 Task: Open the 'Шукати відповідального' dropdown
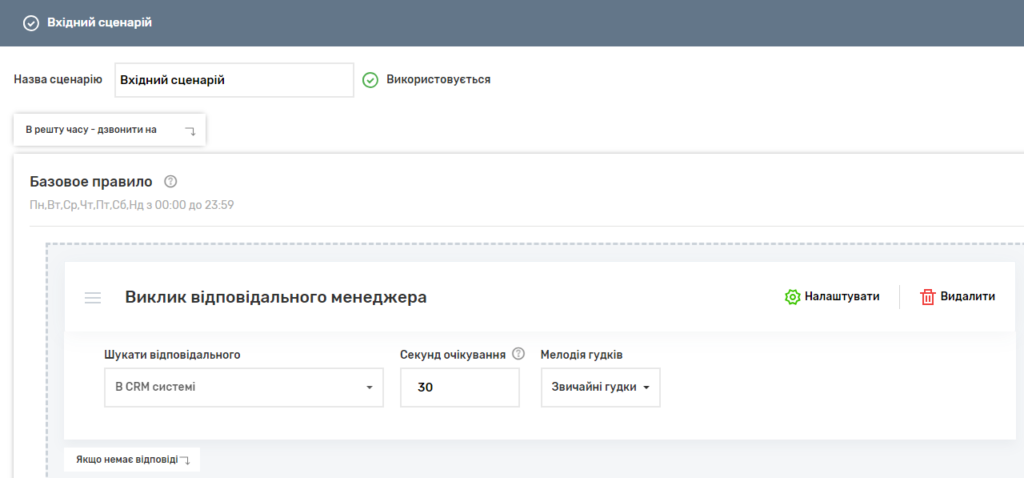tap(243, 387)
